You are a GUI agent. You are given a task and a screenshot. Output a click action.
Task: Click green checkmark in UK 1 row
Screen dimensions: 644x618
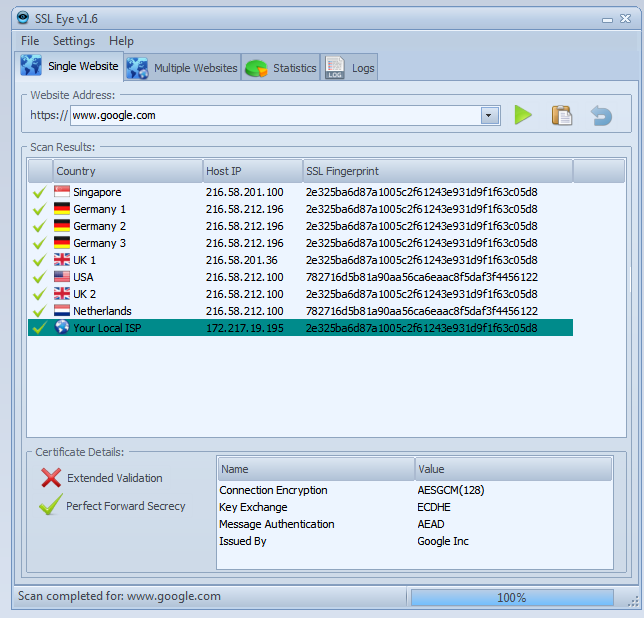click(x=39, y=260)
